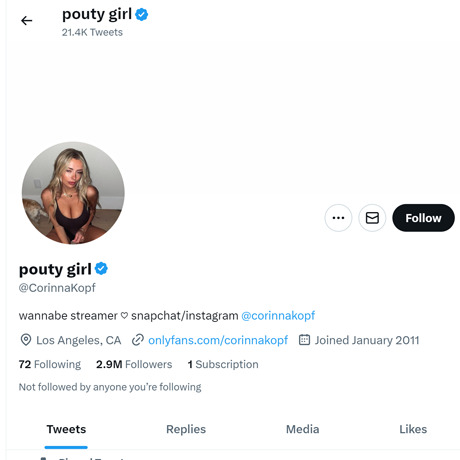Viewport: 460px width, 460px height.
Task: View the 72 Following list
Action: tap(50, 364)
